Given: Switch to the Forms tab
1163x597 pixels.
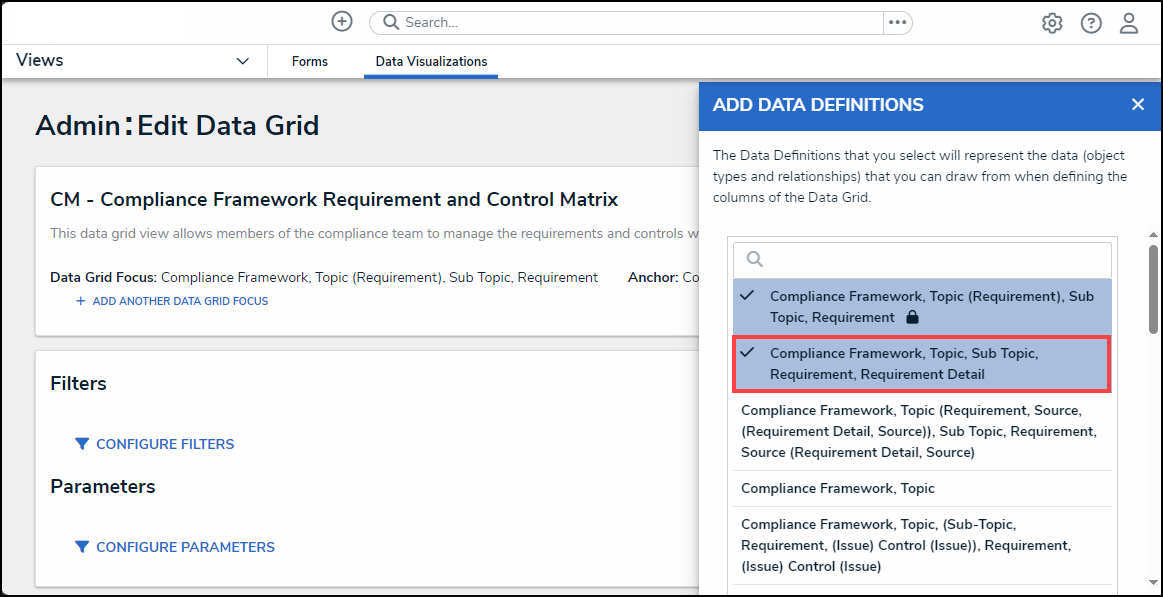Looking at the screenshot, I should pos(310,62).
